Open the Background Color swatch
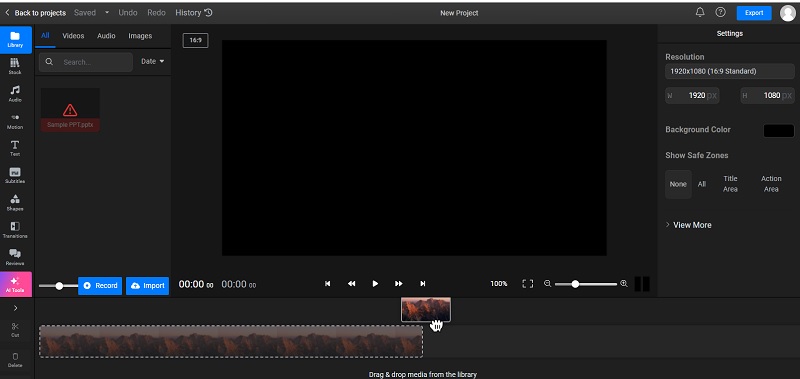Viewport: 800px width, 379px height. (x=779, y=131)
